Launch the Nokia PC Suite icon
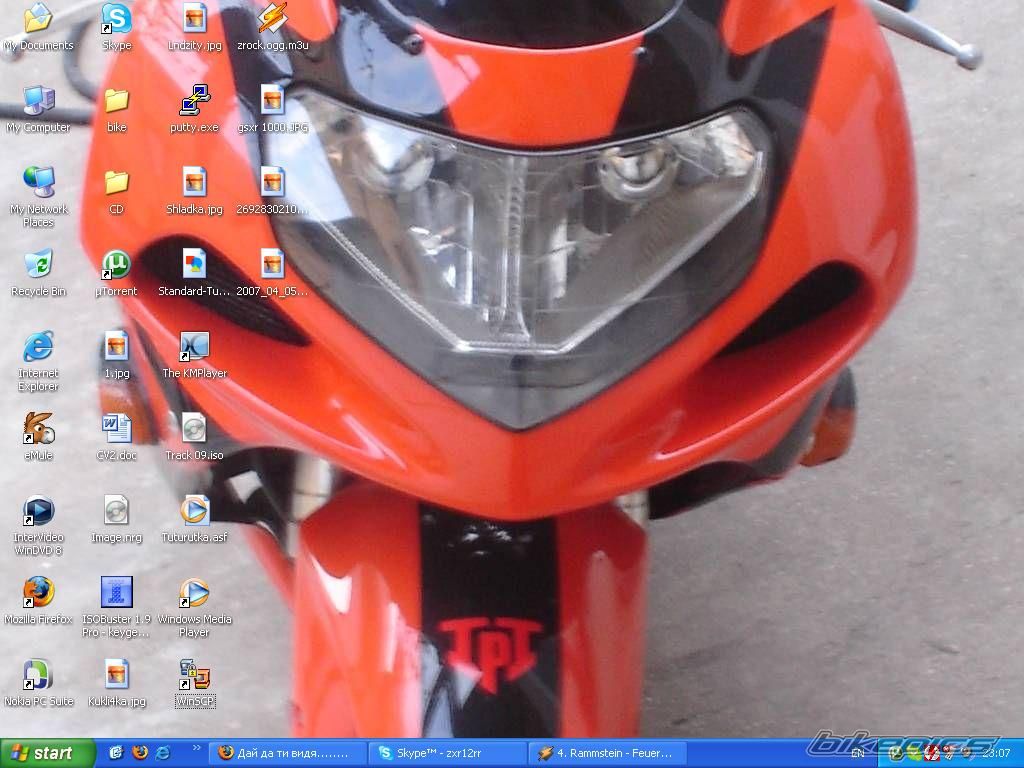The height and width of the screenshot is (768, 1024). click(x=38, y=676)
